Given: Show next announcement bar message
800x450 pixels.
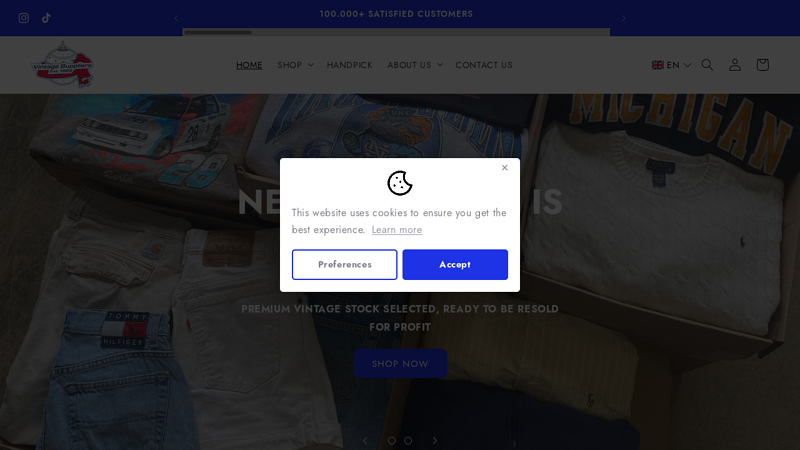Looking at the screenshot, I should click(623, 18).
